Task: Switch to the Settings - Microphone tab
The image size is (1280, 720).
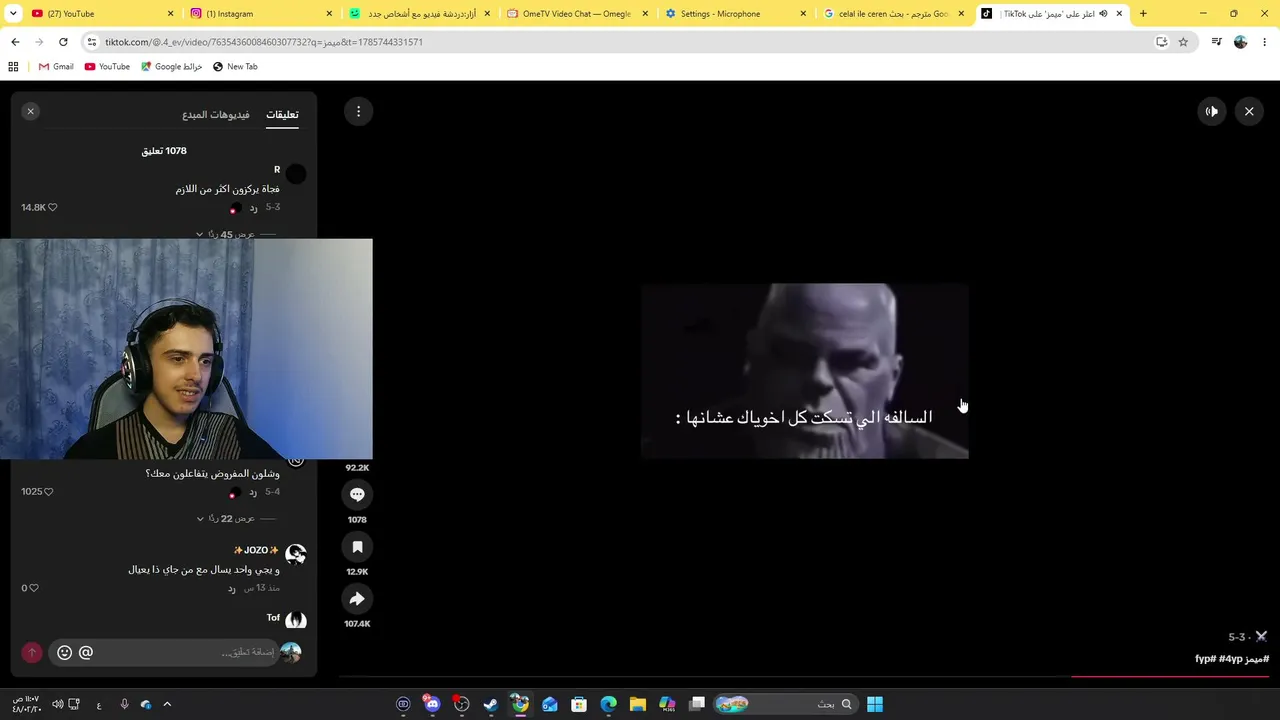Action: pyautogui.click(x=735, y=14)
